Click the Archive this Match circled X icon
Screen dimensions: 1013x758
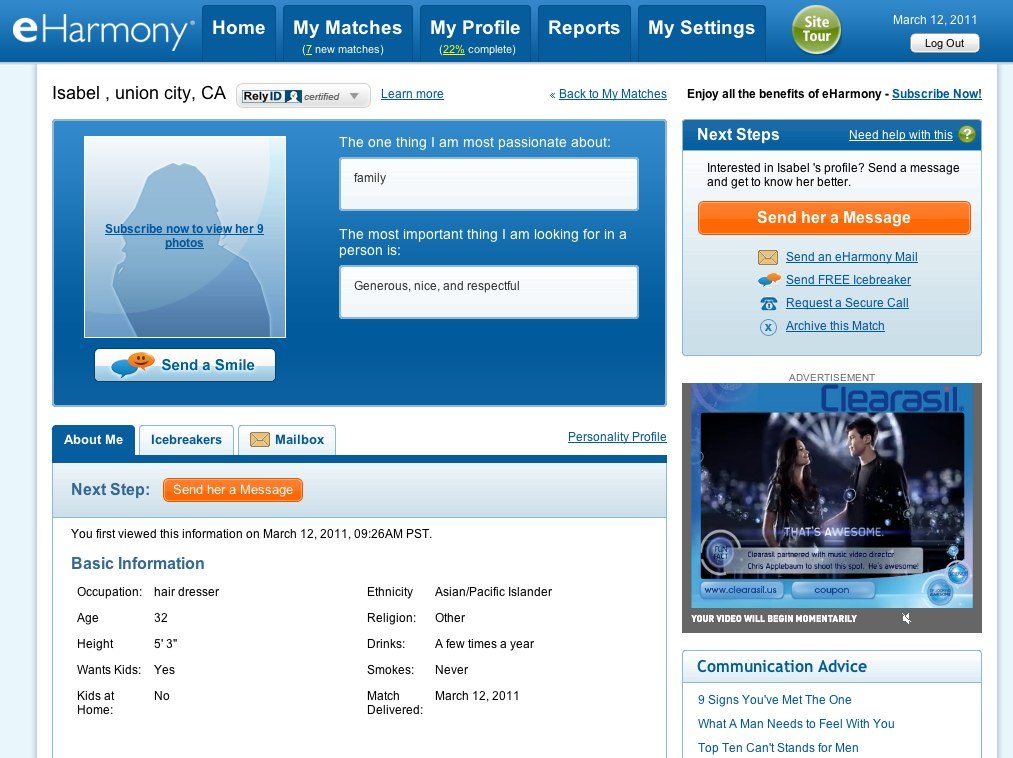coord(768,326)
